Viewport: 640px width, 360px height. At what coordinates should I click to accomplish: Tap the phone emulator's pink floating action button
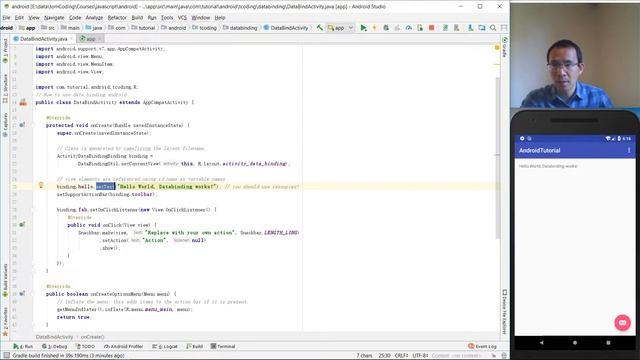(622, 322)
